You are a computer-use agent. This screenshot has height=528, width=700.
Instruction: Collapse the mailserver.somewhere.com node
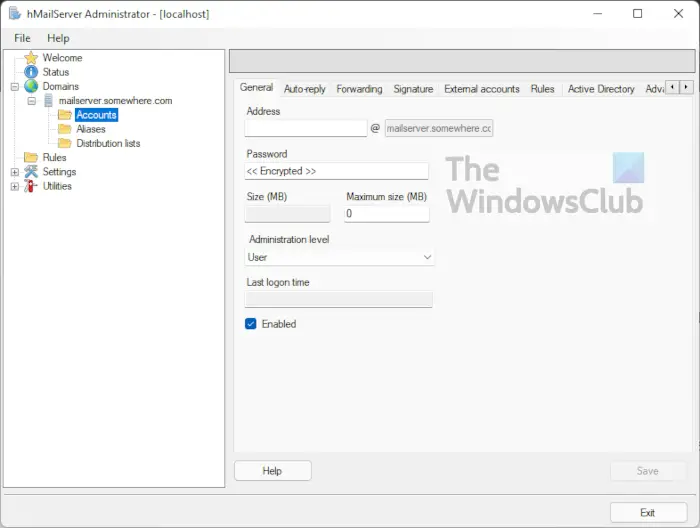tap(31, 101)
